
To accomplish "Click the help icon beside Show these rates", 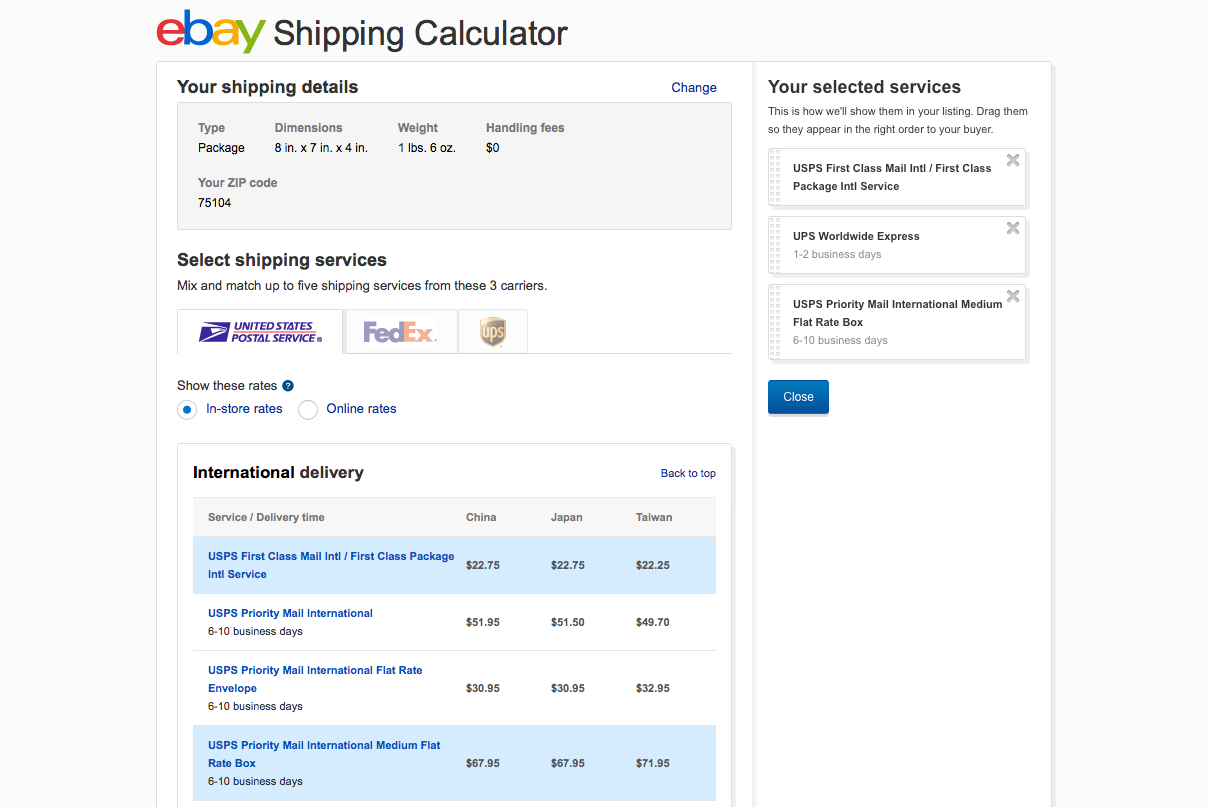I will (x=288, y=386).
